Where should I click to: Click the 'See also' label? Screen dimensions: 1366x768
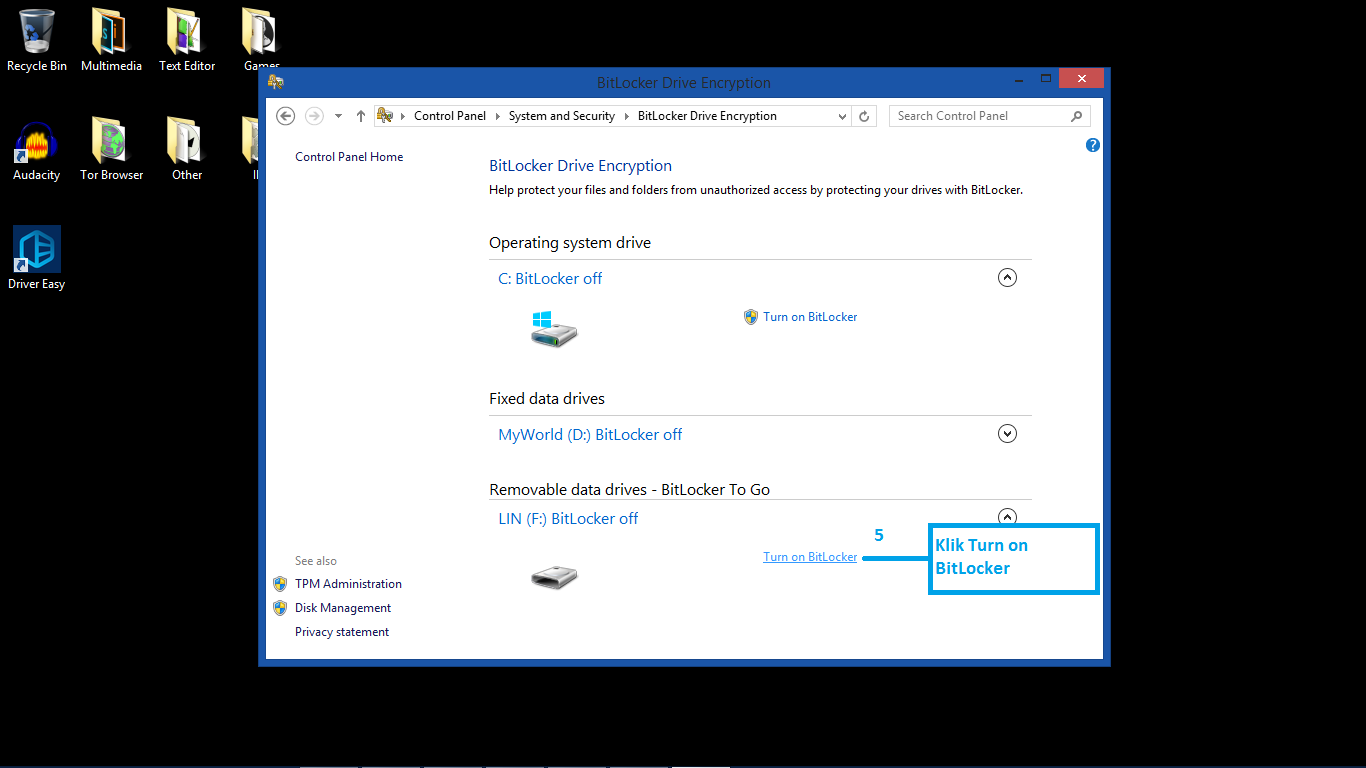click(x=316, y=561)
